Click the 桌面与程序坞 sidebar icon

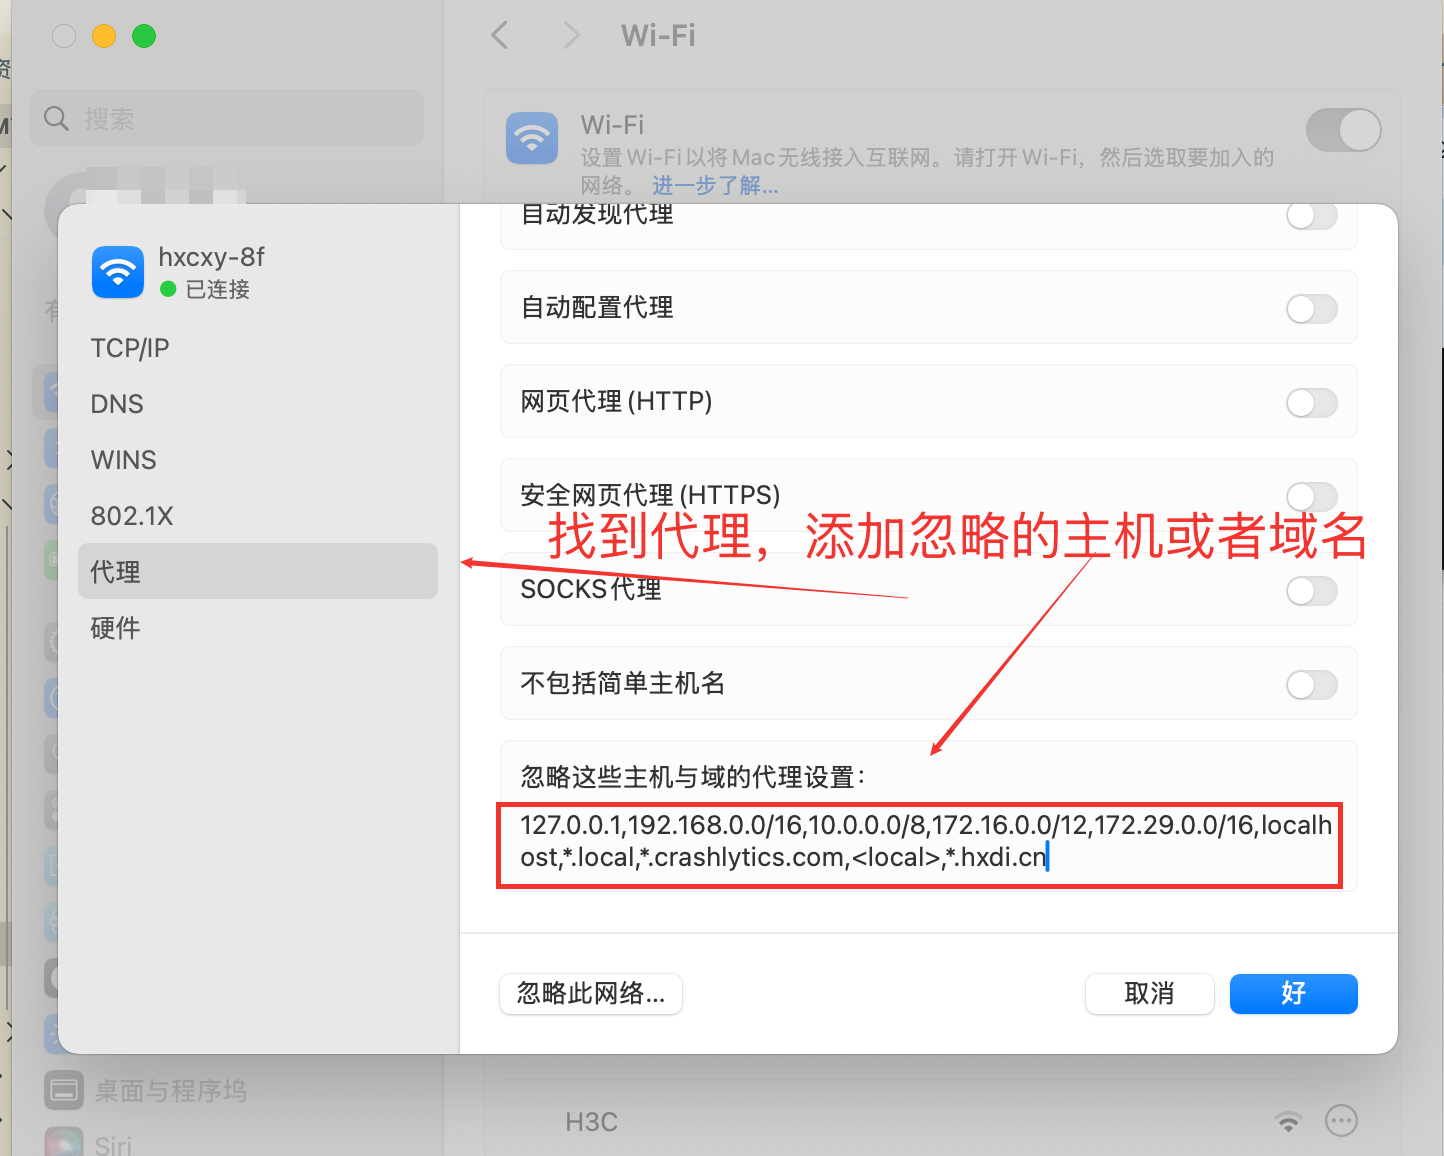click(x=64, y=1090)
